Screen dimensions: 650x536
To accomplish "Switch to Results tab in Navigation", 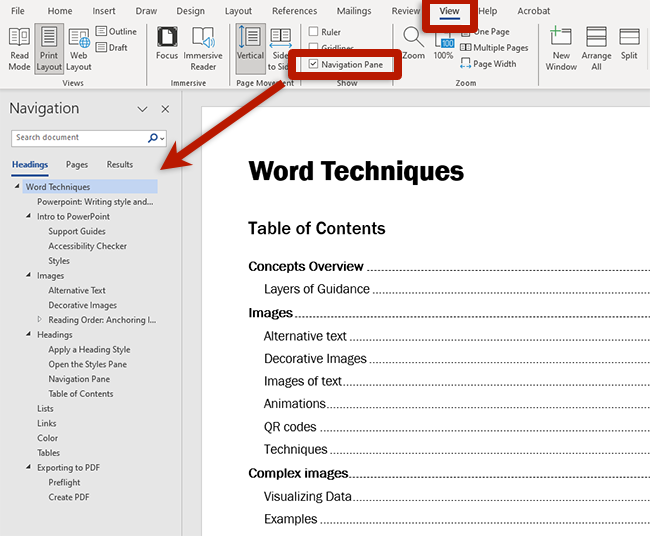I will point(120,165).
